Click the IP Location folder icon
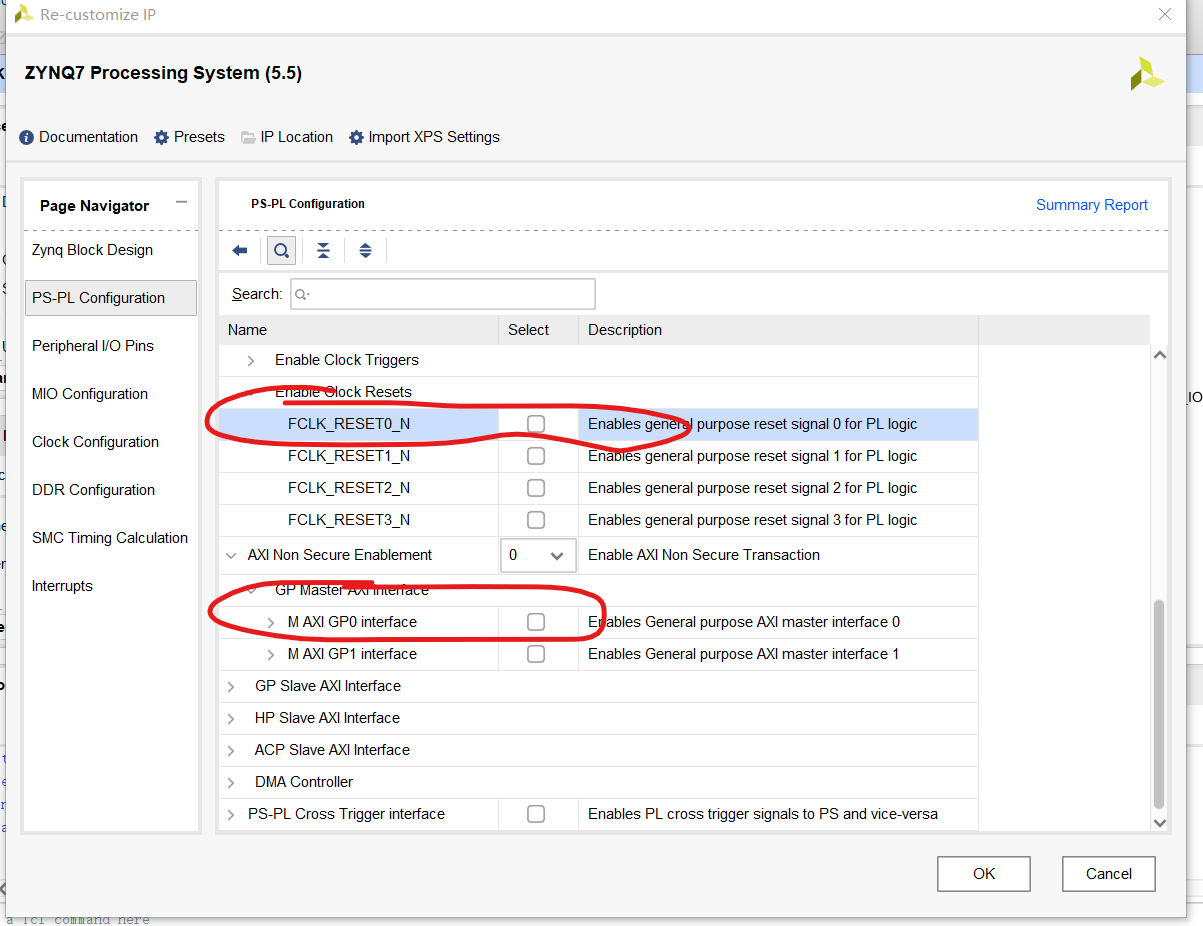This screenshot has height=926, width=1203. 248,137
